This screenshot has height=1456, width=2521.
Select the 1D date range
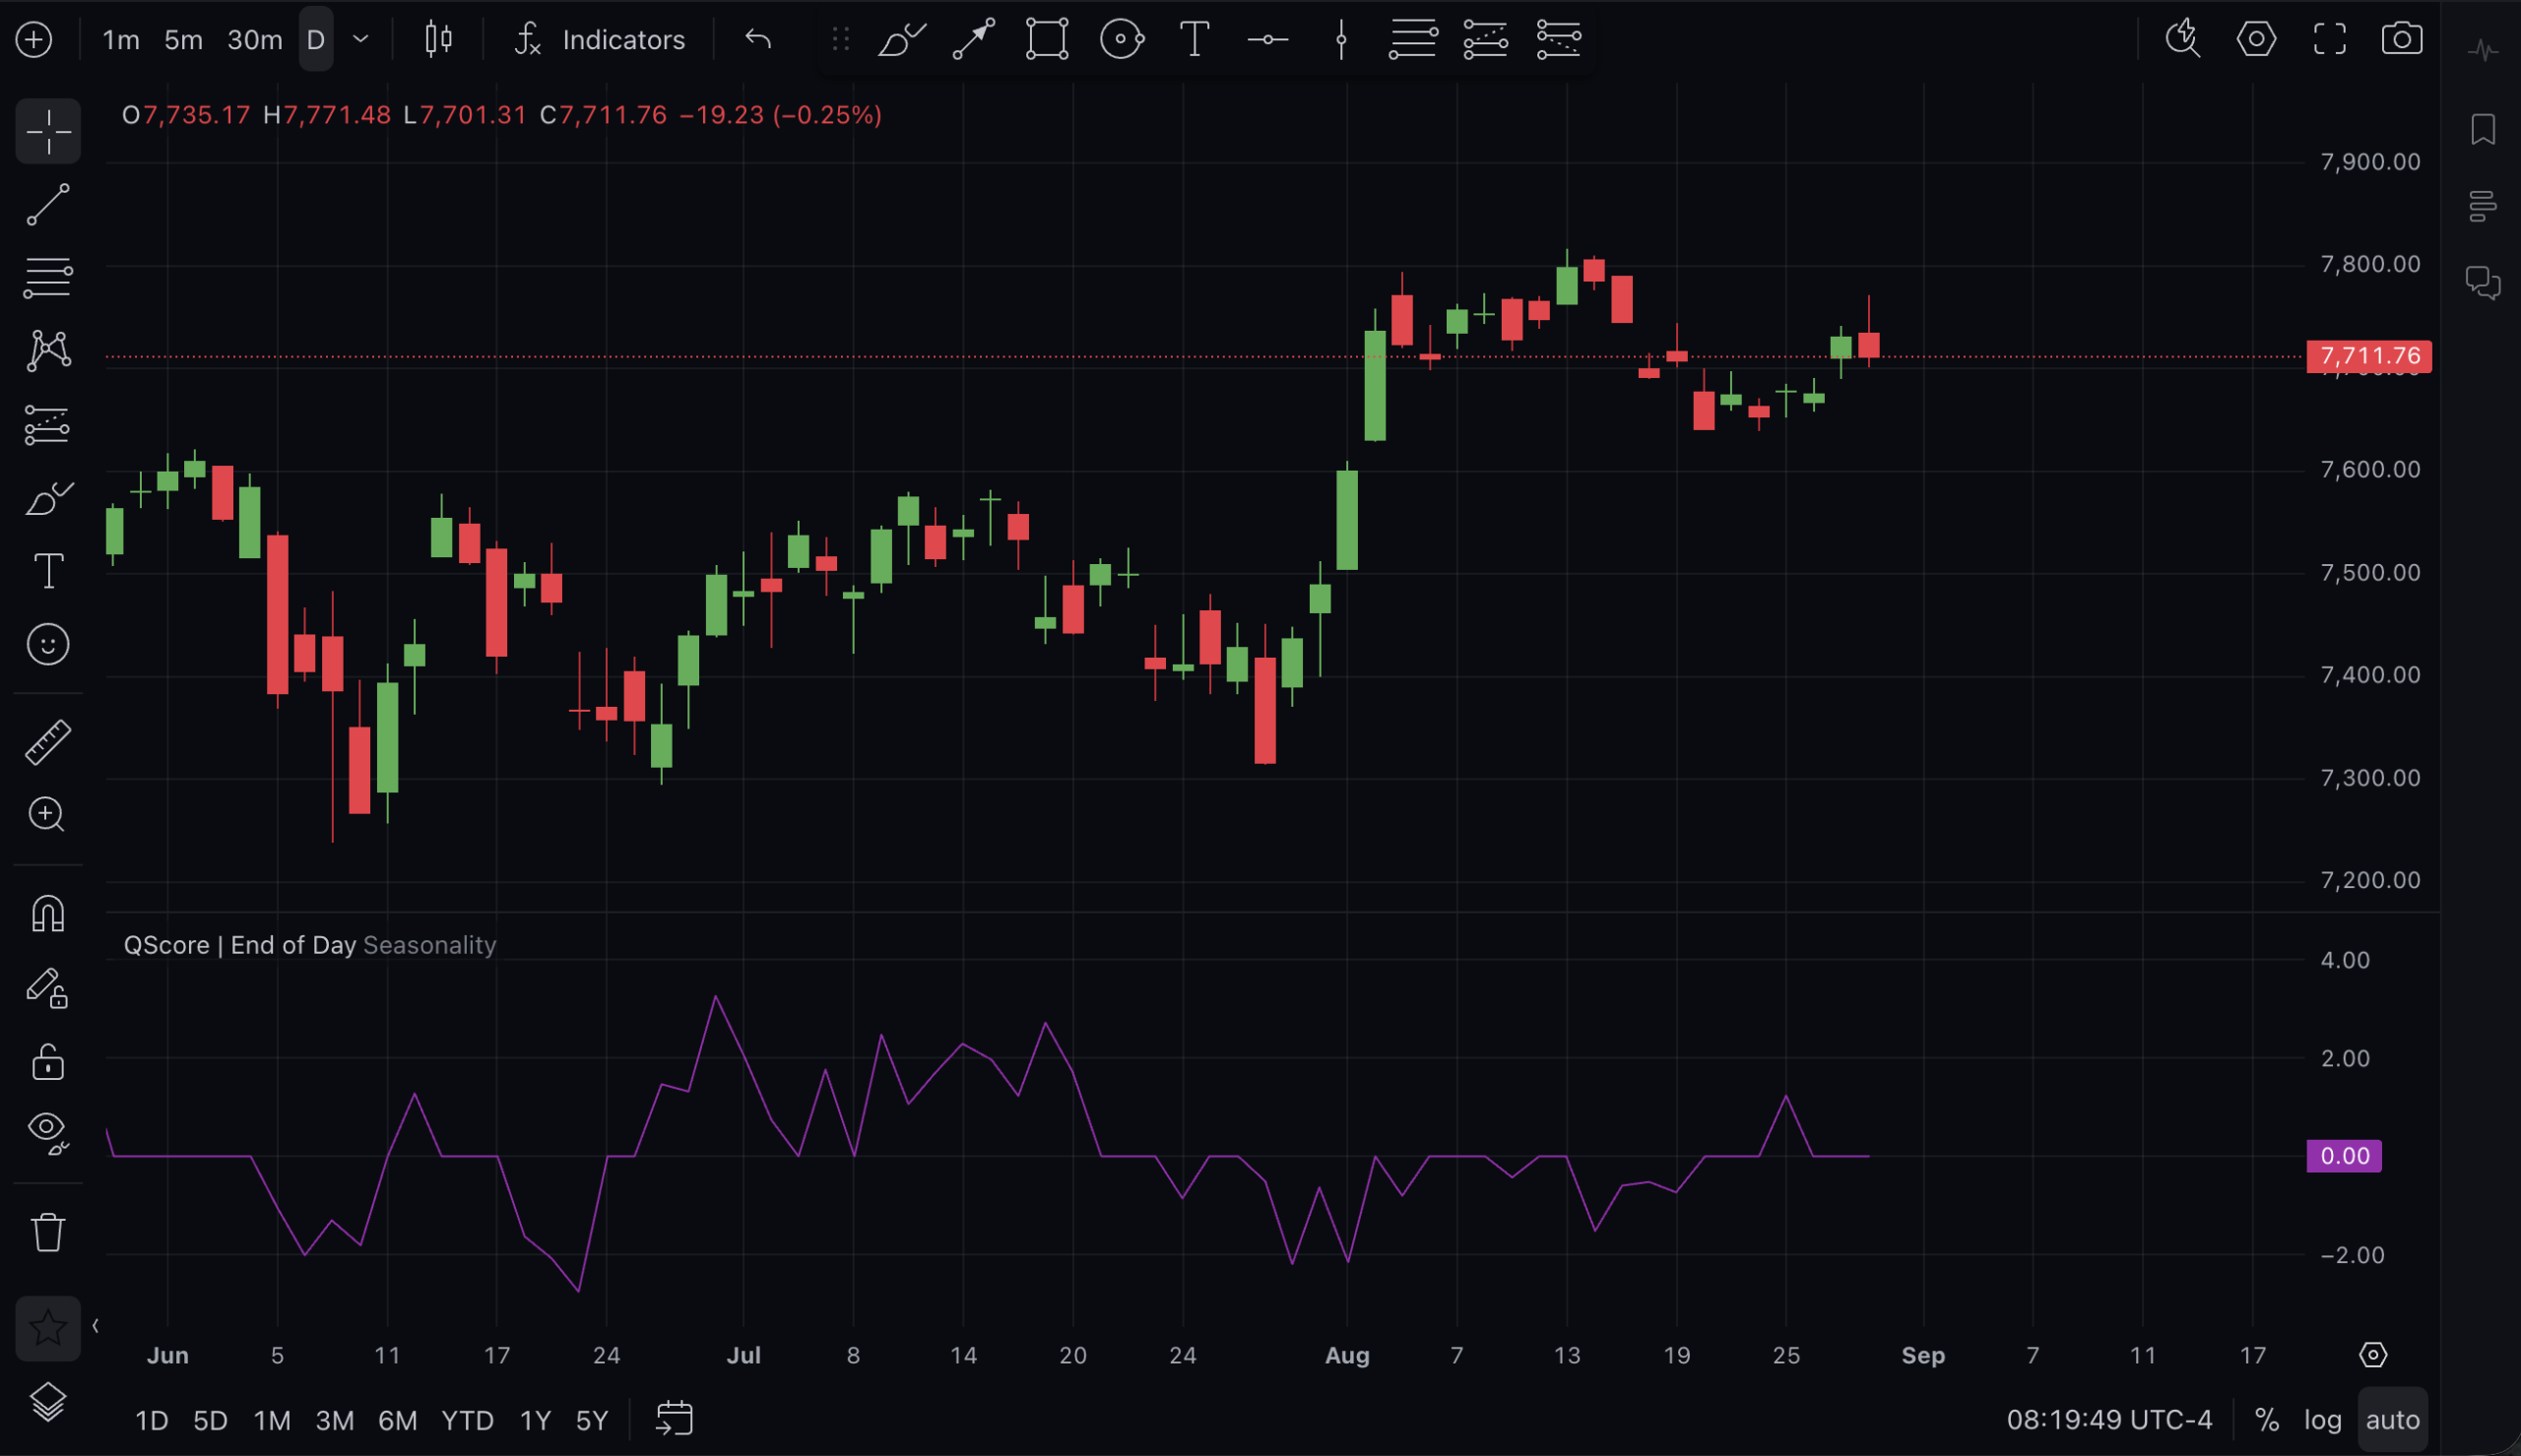[x=152, y=1420]
